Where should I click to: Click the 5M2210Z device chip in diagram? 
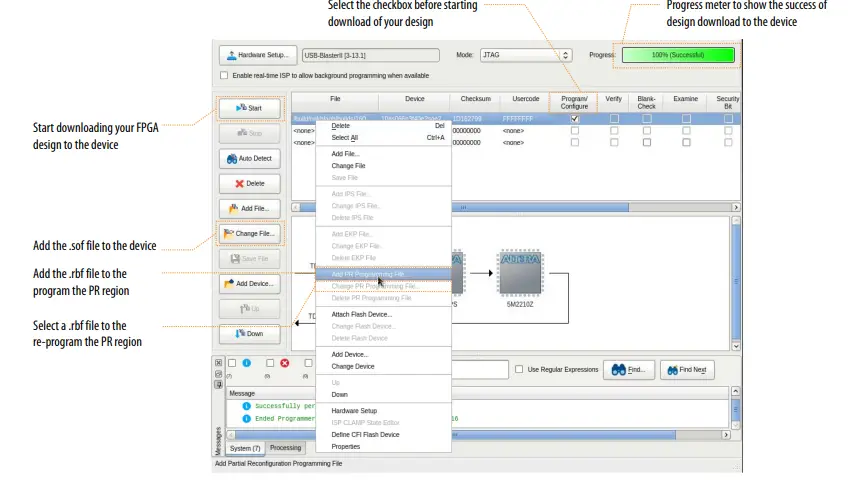click(519, 274)
